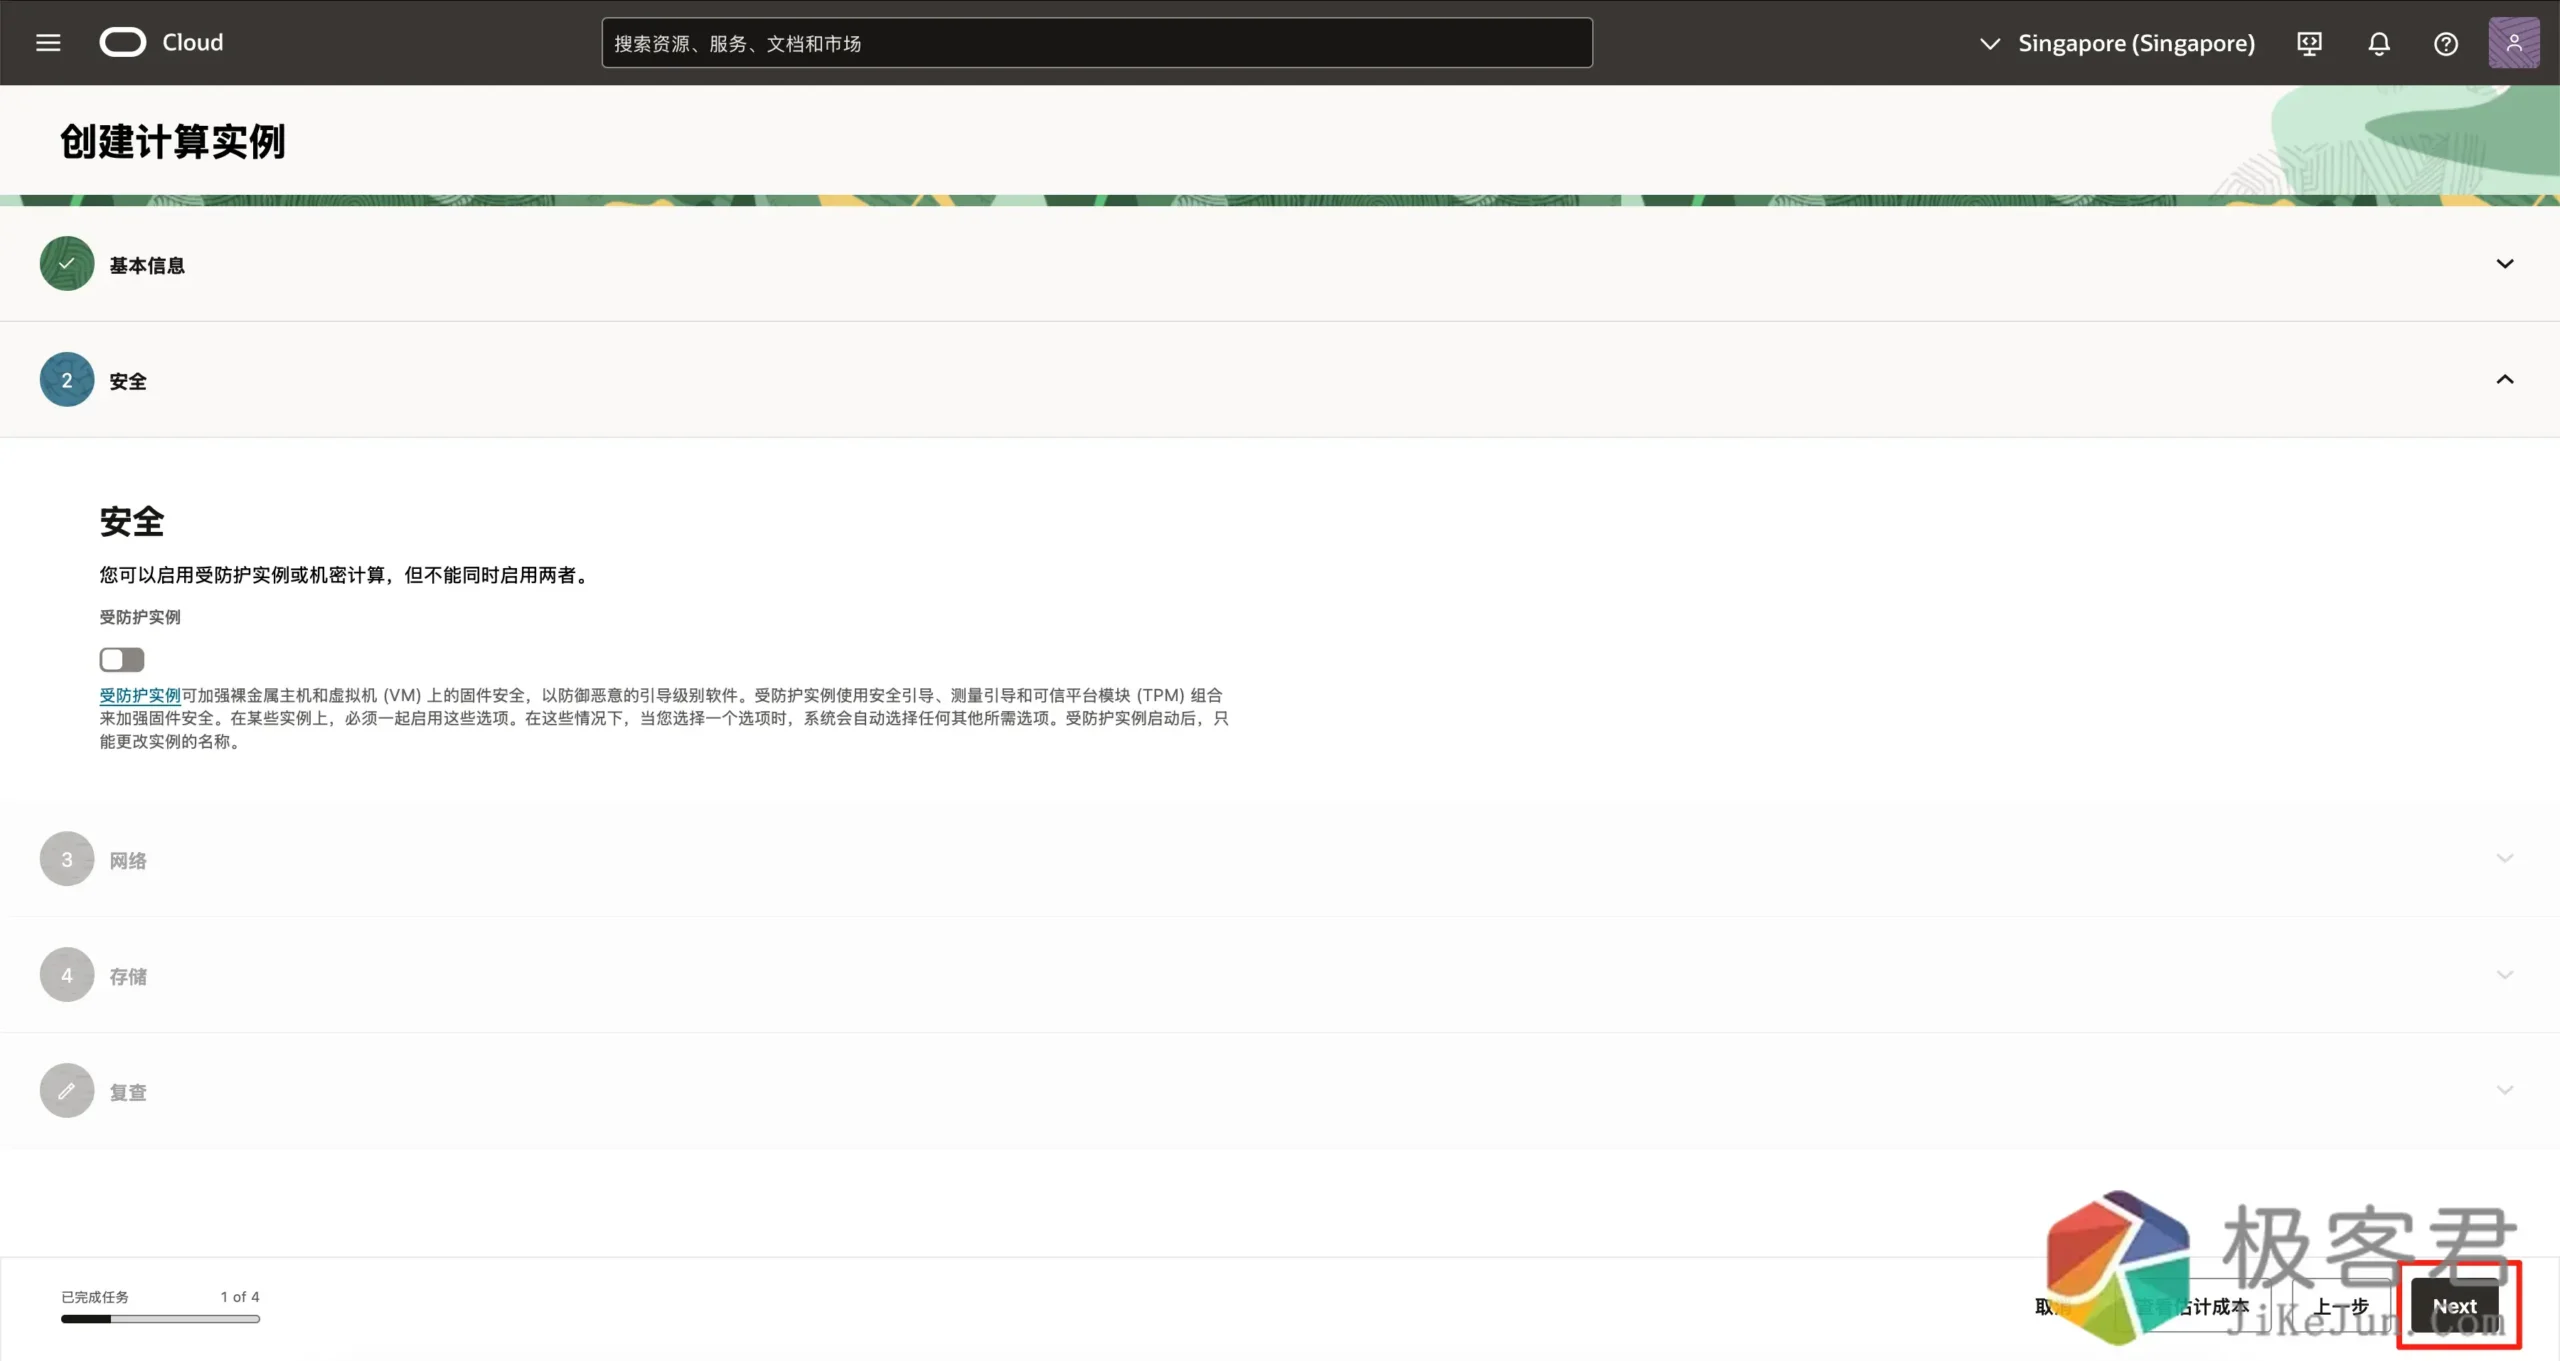Select the 基本信息 step header
Image resolution: width=2560 pixels, height=1361 pixels.
click(1280, 264)
